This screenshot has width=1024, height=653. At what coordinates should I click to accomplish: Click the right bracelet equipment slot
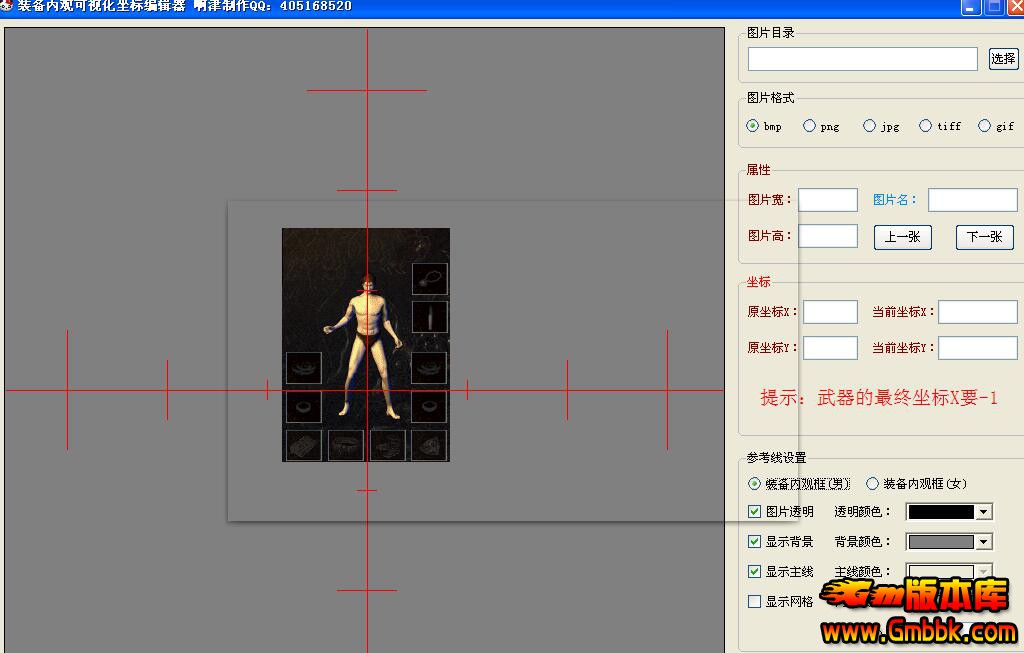[x=429, y=368]
